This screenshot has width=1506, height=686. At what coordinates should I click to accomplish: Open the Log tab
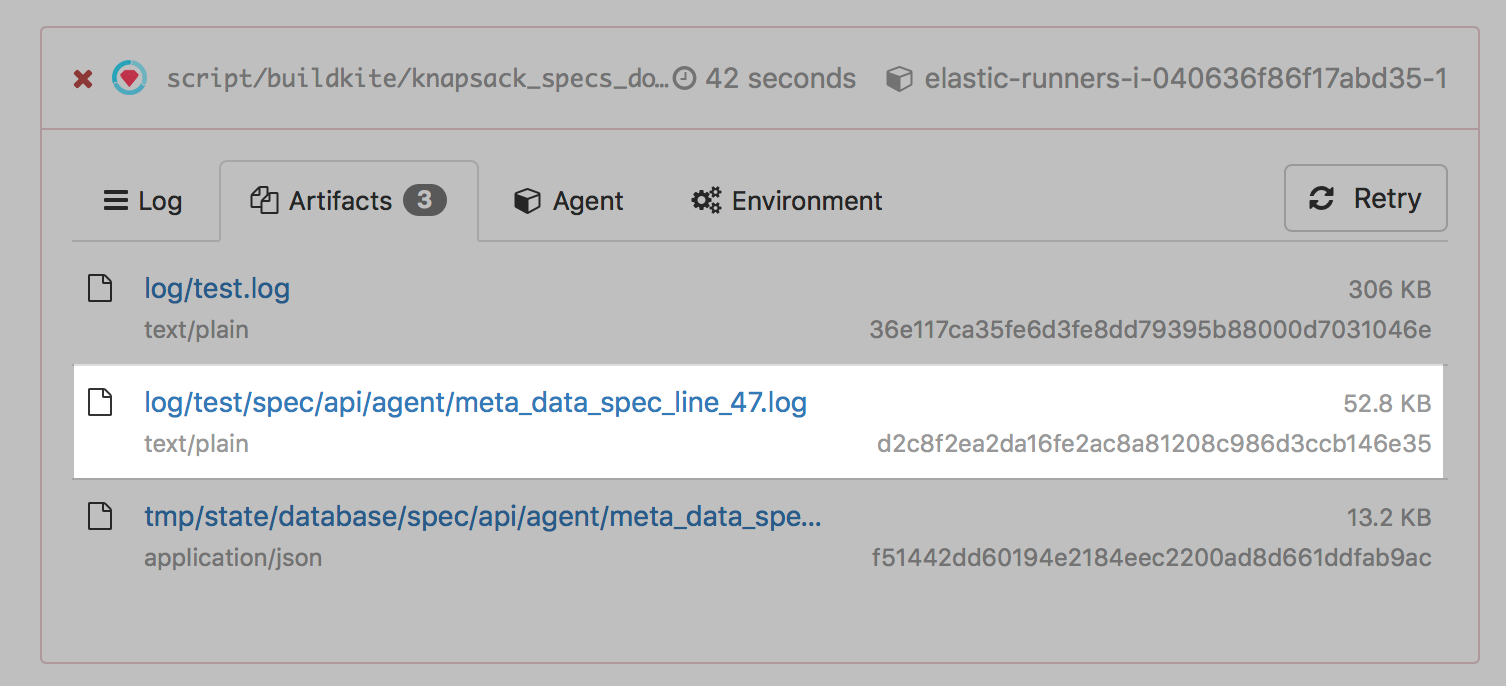(x=143, y=201)
